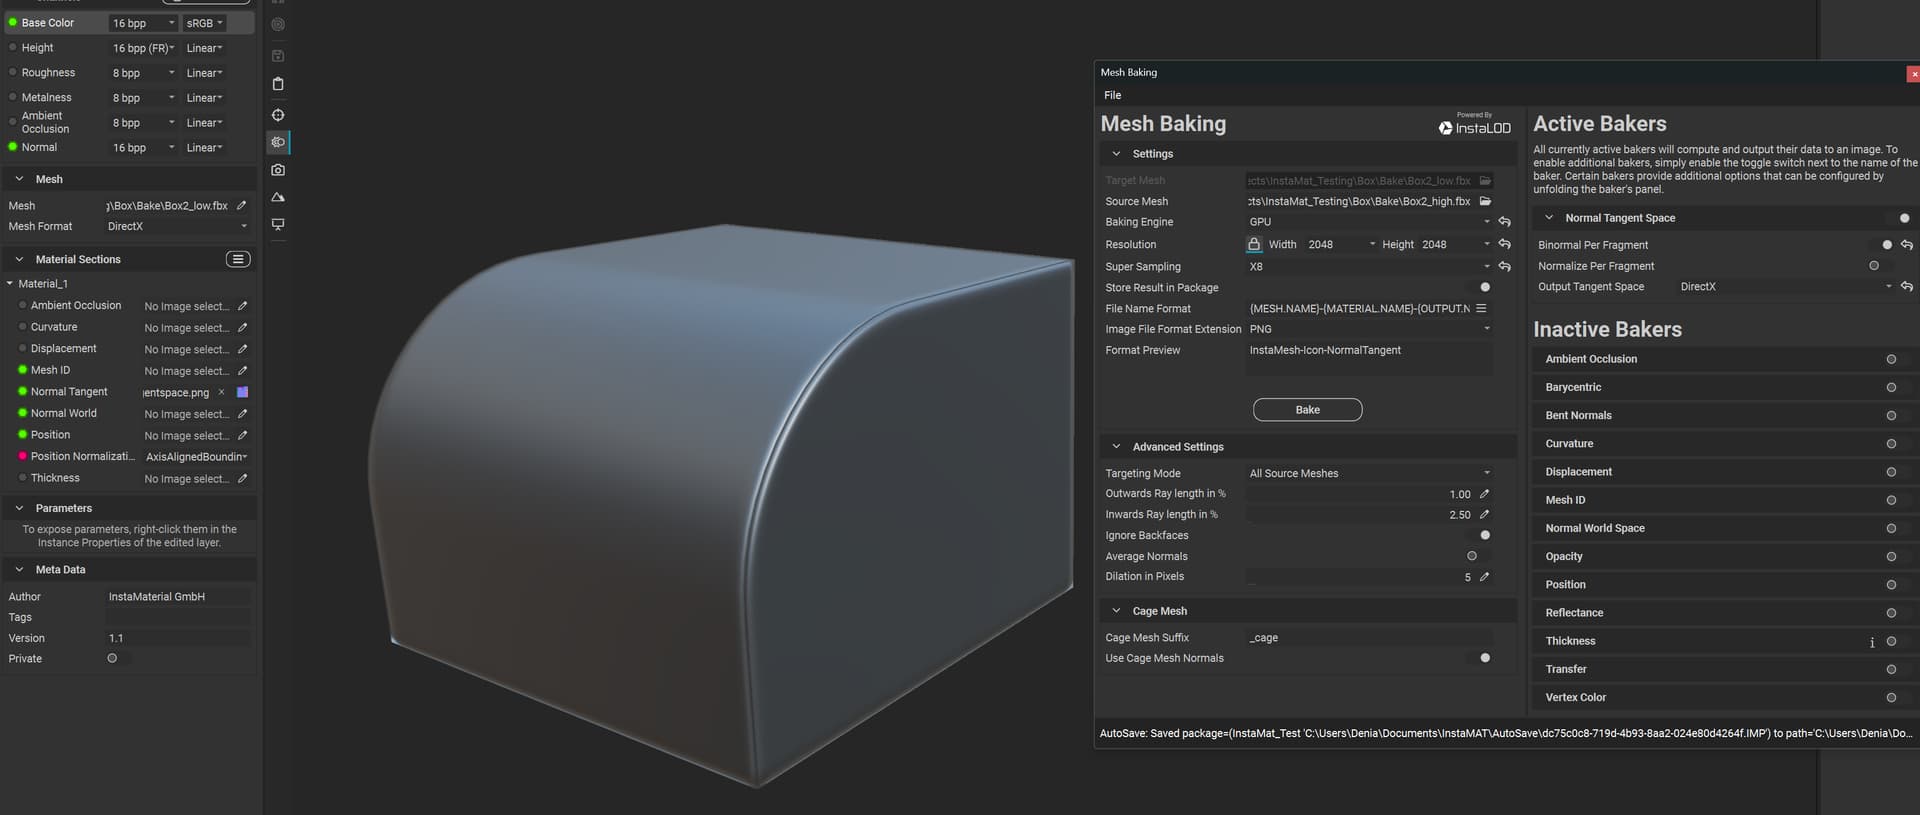Pick image for Ambient Occlusion with pencil icon
1920x815 pixels.
(x=242, y=306)
